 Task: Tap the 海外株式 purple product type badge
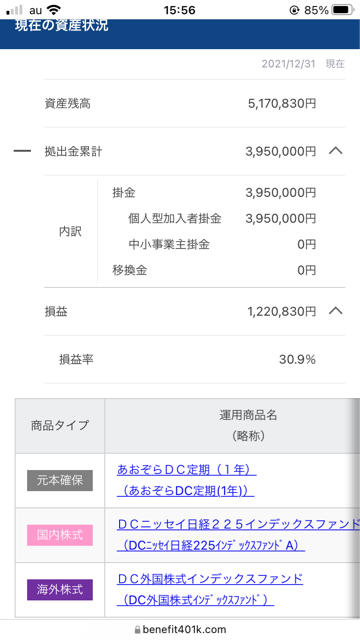(x=60, y=590)
